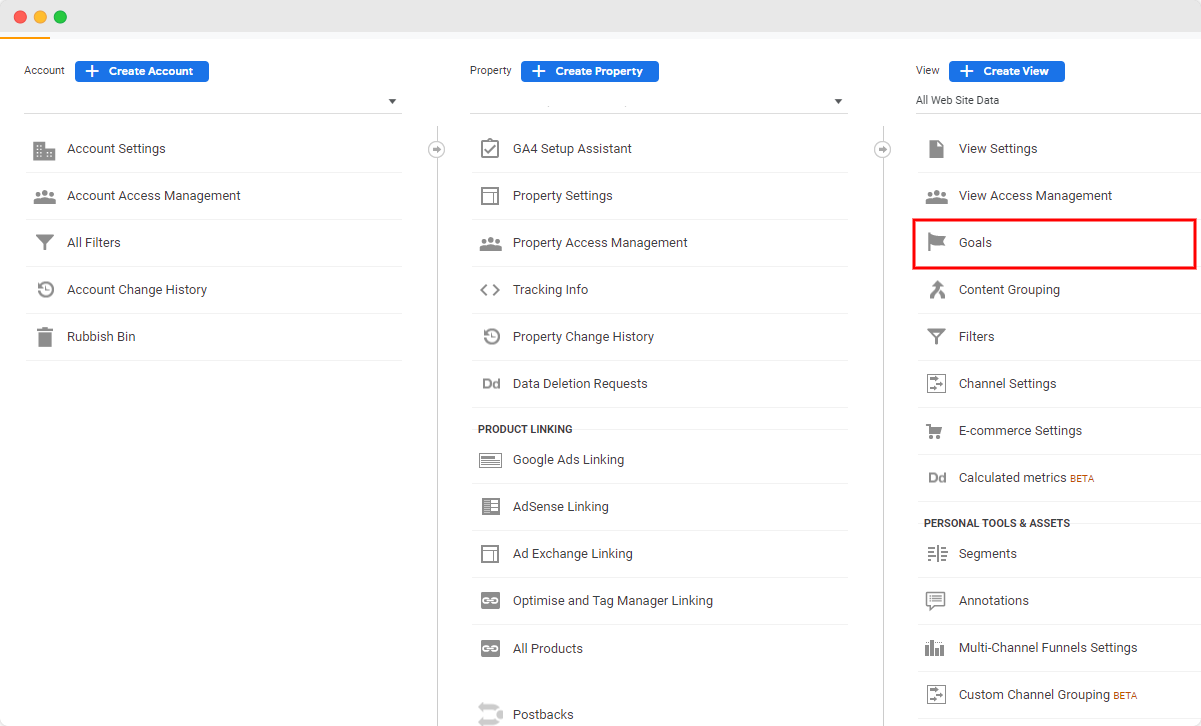Click the All Filters funnel icon

point(44,242)
